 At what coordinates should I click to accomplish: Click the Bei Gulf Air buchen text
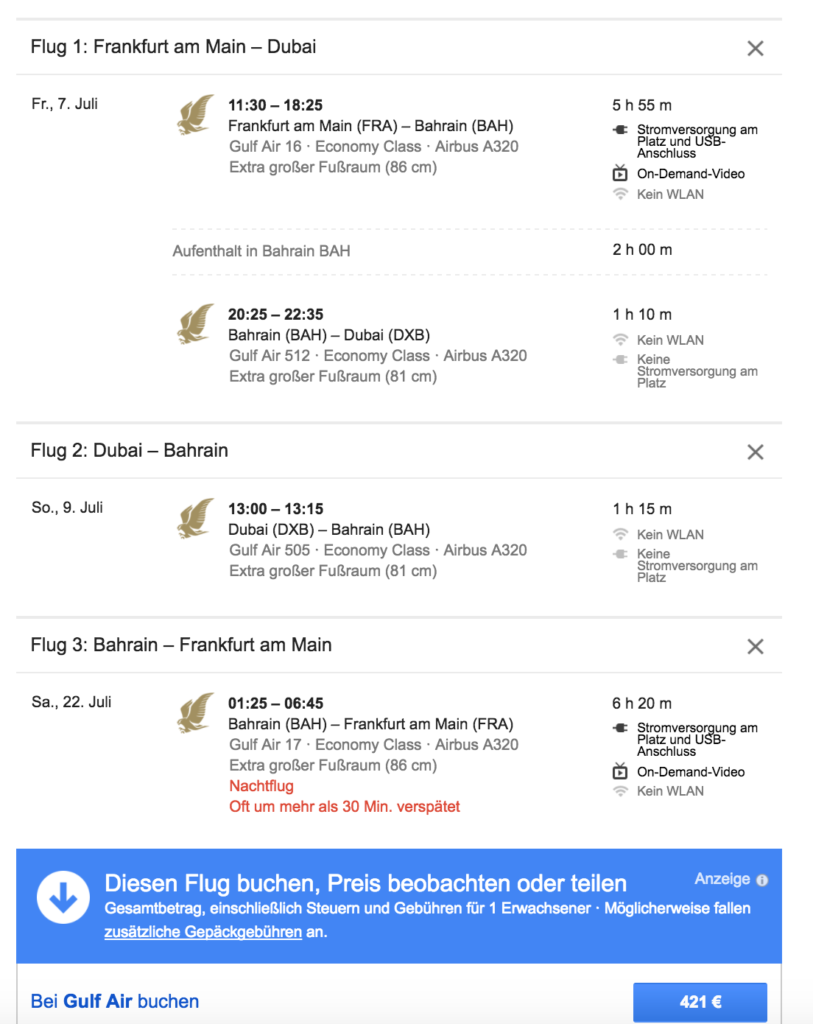115,1001
